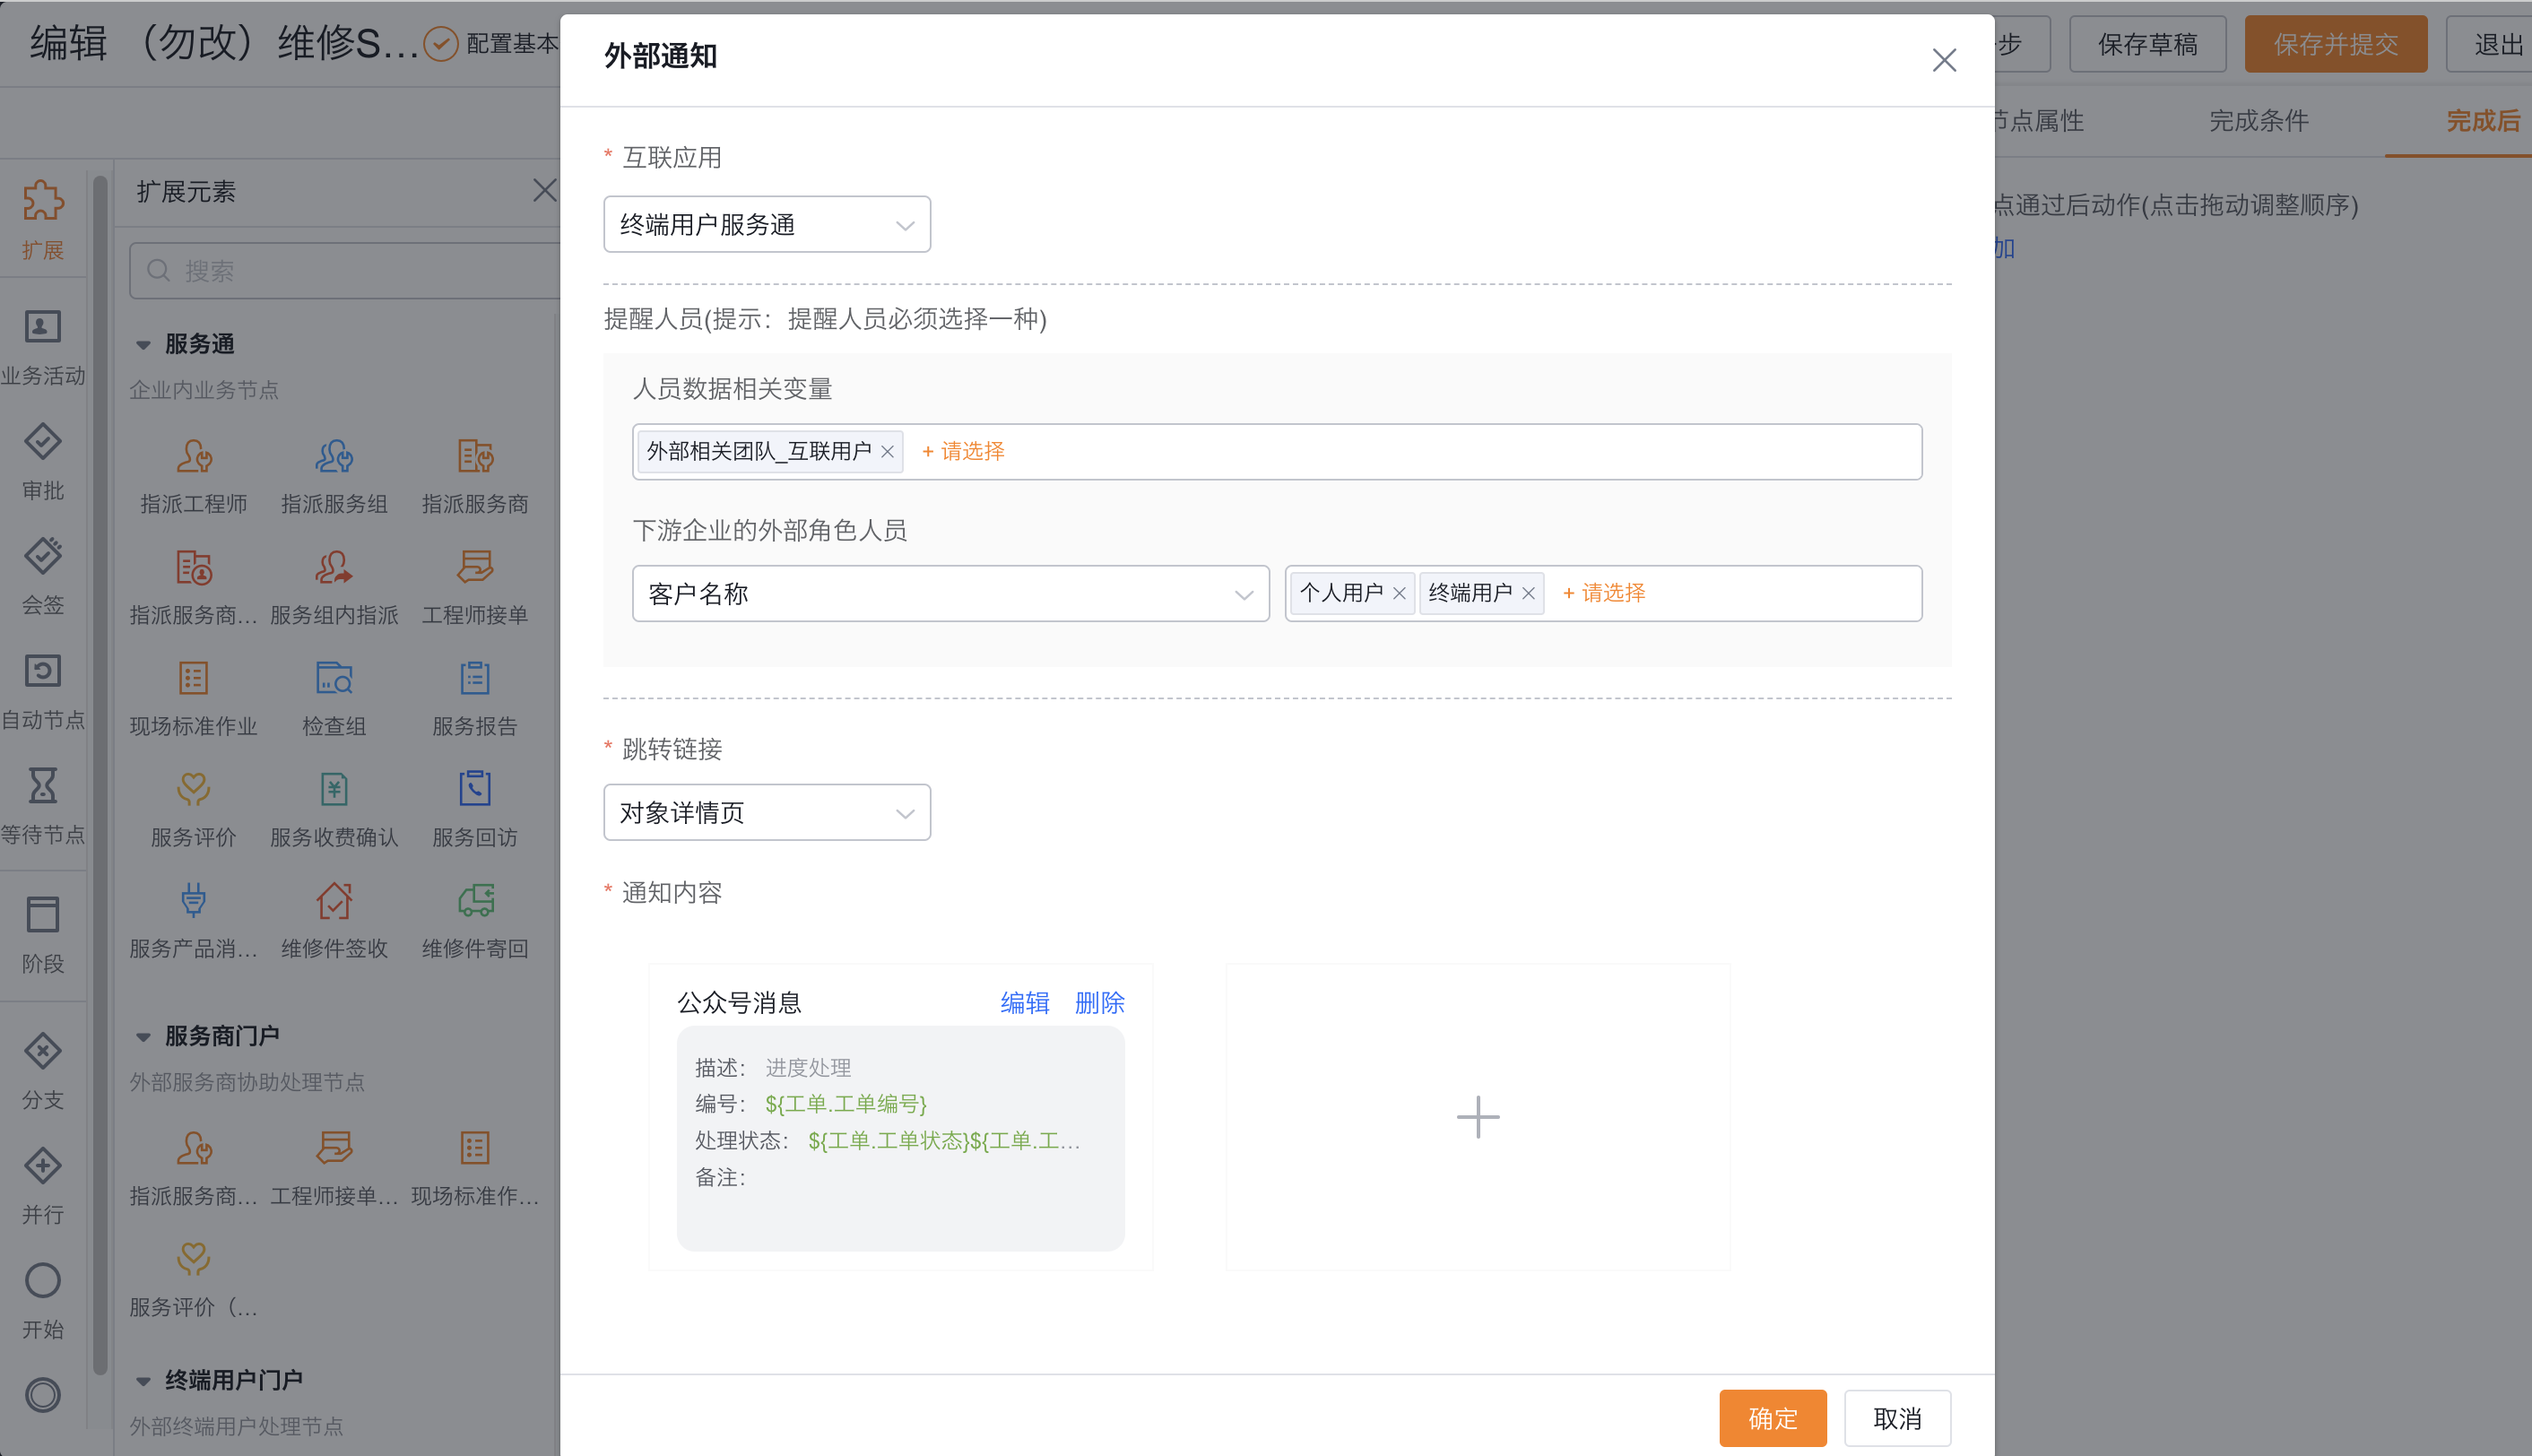
Task: Pick 现场标准作… icon under 服务商门户
Action: (475, 1148)
